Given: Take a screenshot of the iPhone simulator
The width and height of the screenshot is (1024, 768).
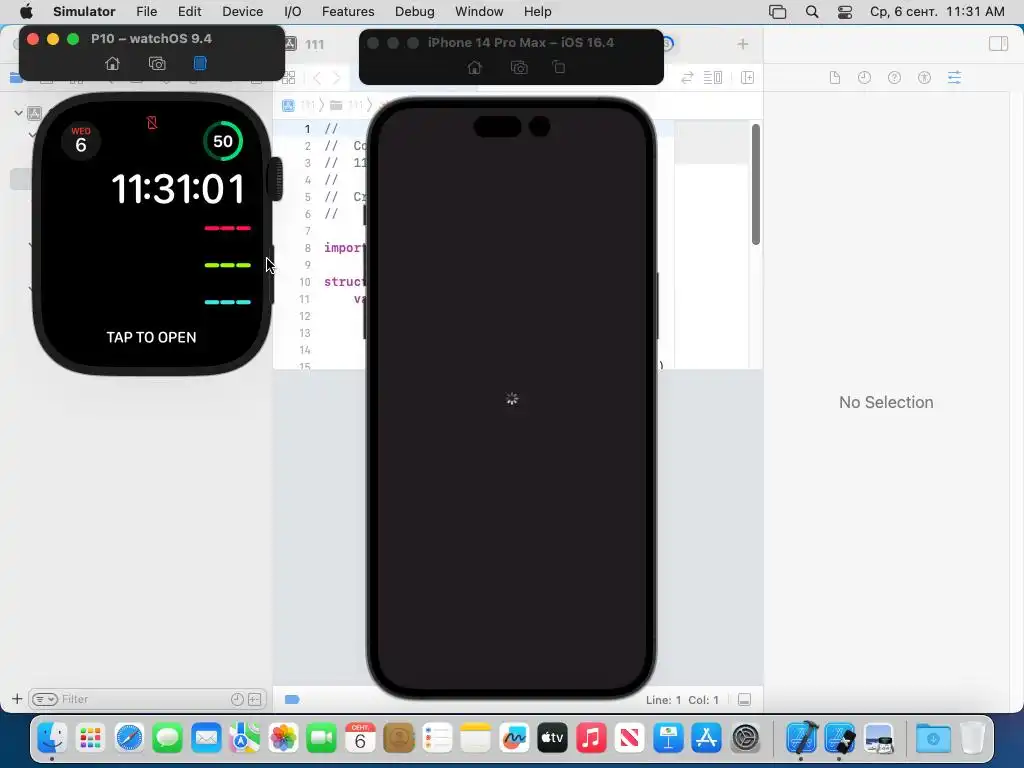Looking at the screenshot, I should click(519, 67).
